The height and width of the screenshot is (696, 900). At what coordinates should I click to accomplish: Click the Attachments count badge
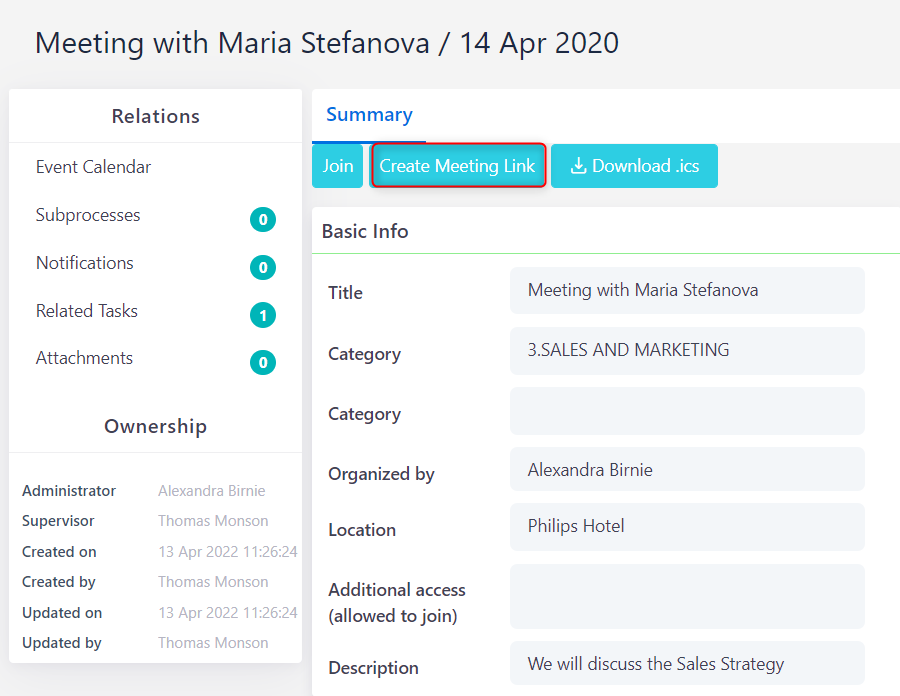(263, 363)
